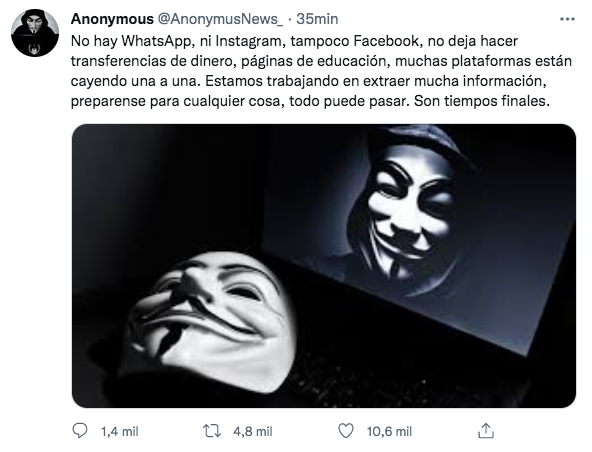
Task: Like the tweet with heart icon
Action: pos(346,430)
